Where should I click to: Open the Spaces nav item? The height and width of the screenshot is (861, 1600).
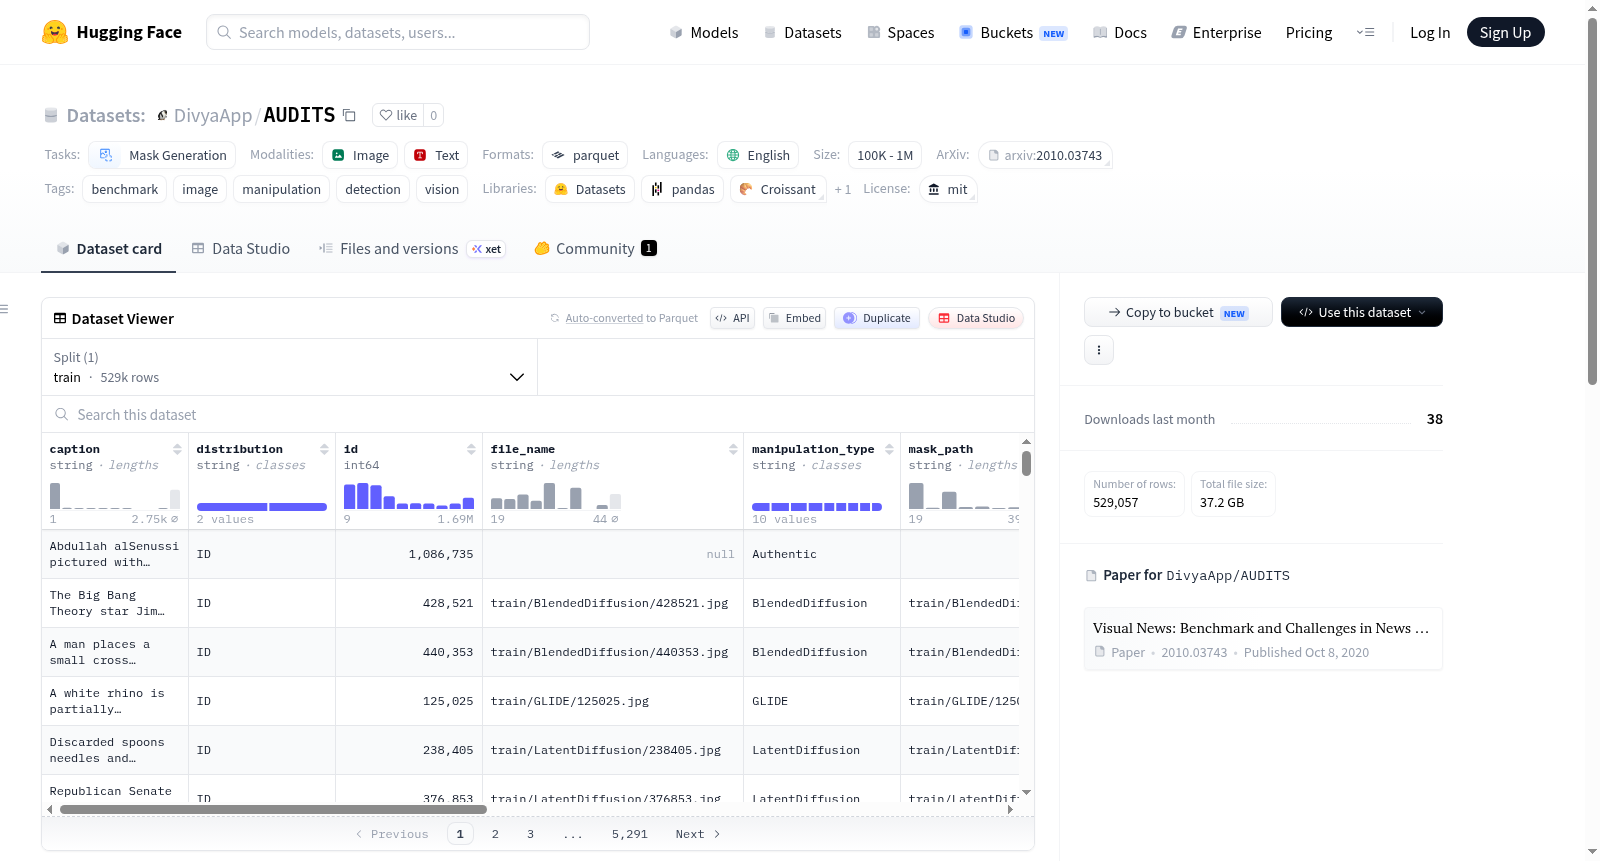(x=901, y=33)
